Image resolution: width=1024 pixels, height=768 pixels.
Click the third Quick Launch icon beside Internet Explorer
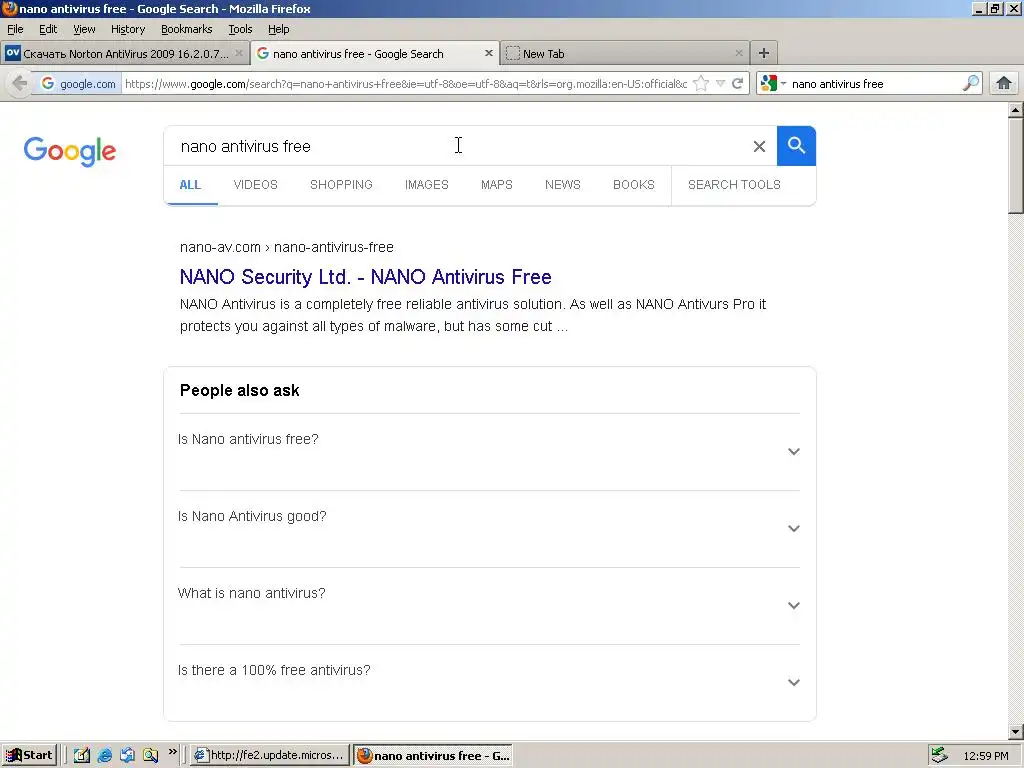127,755
